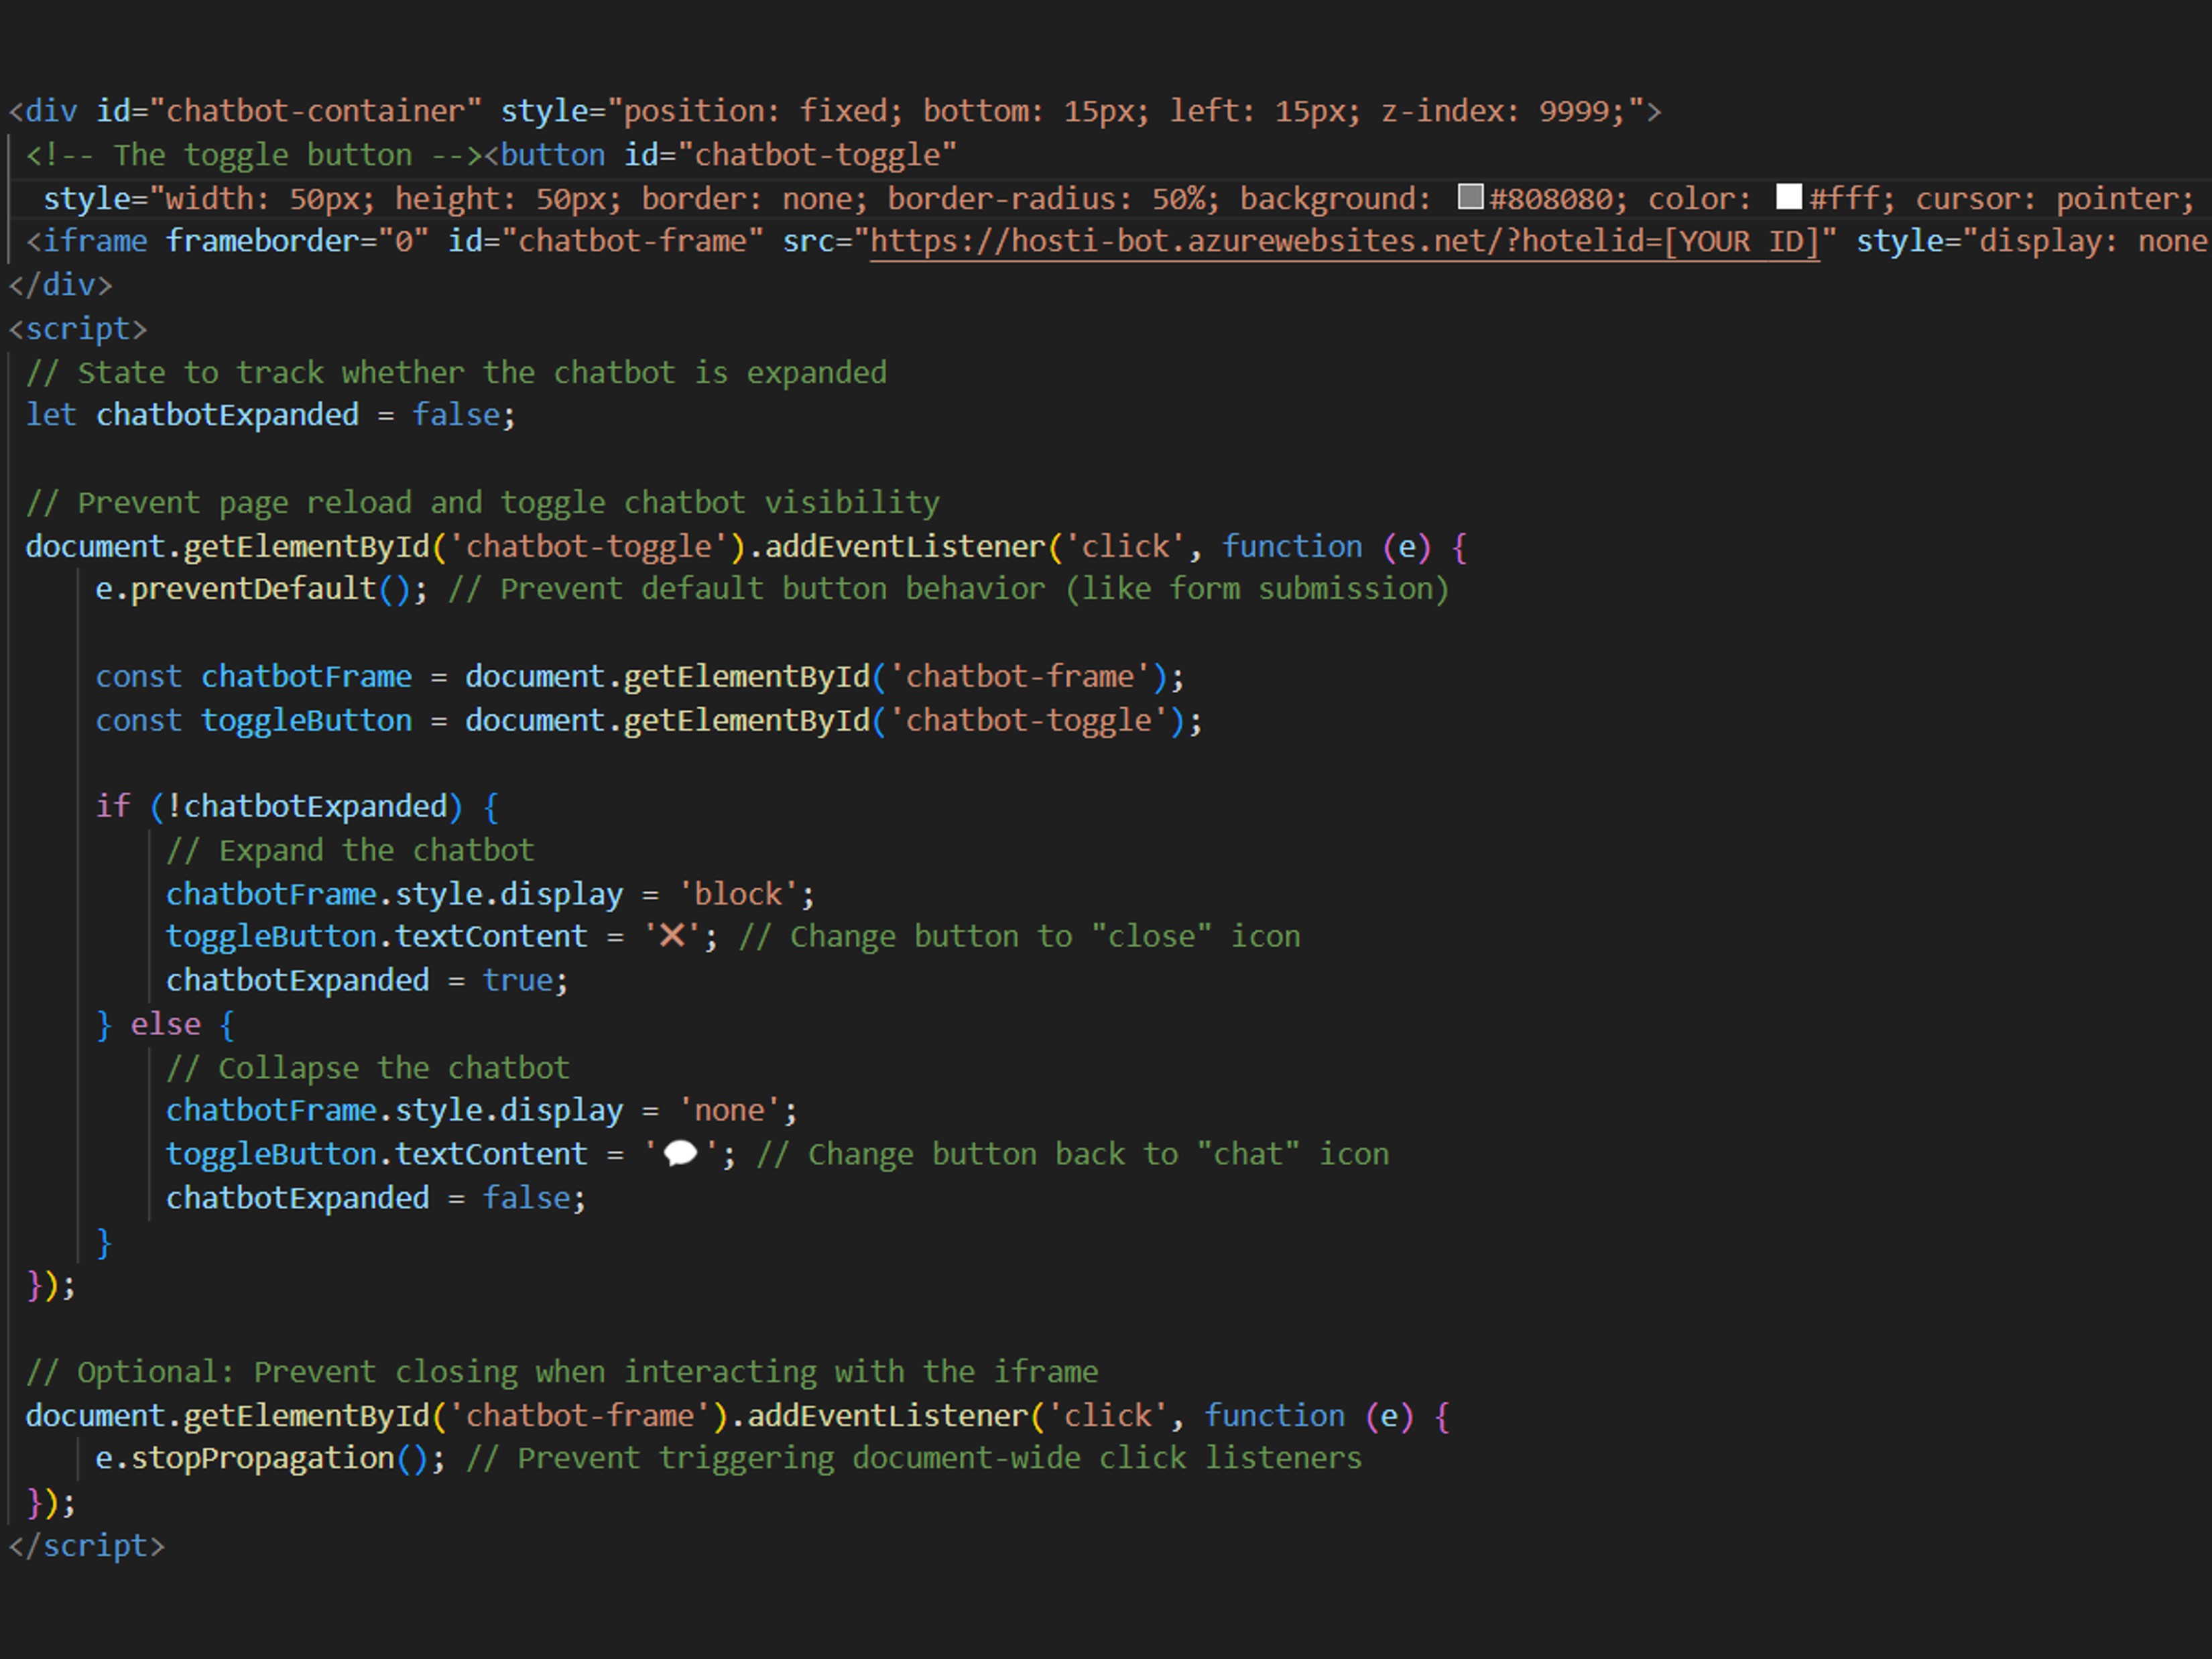The image size is (2212, 1659).
Task: Click the const chatbotFrame variable name
Action: click(x=306, y=677)
